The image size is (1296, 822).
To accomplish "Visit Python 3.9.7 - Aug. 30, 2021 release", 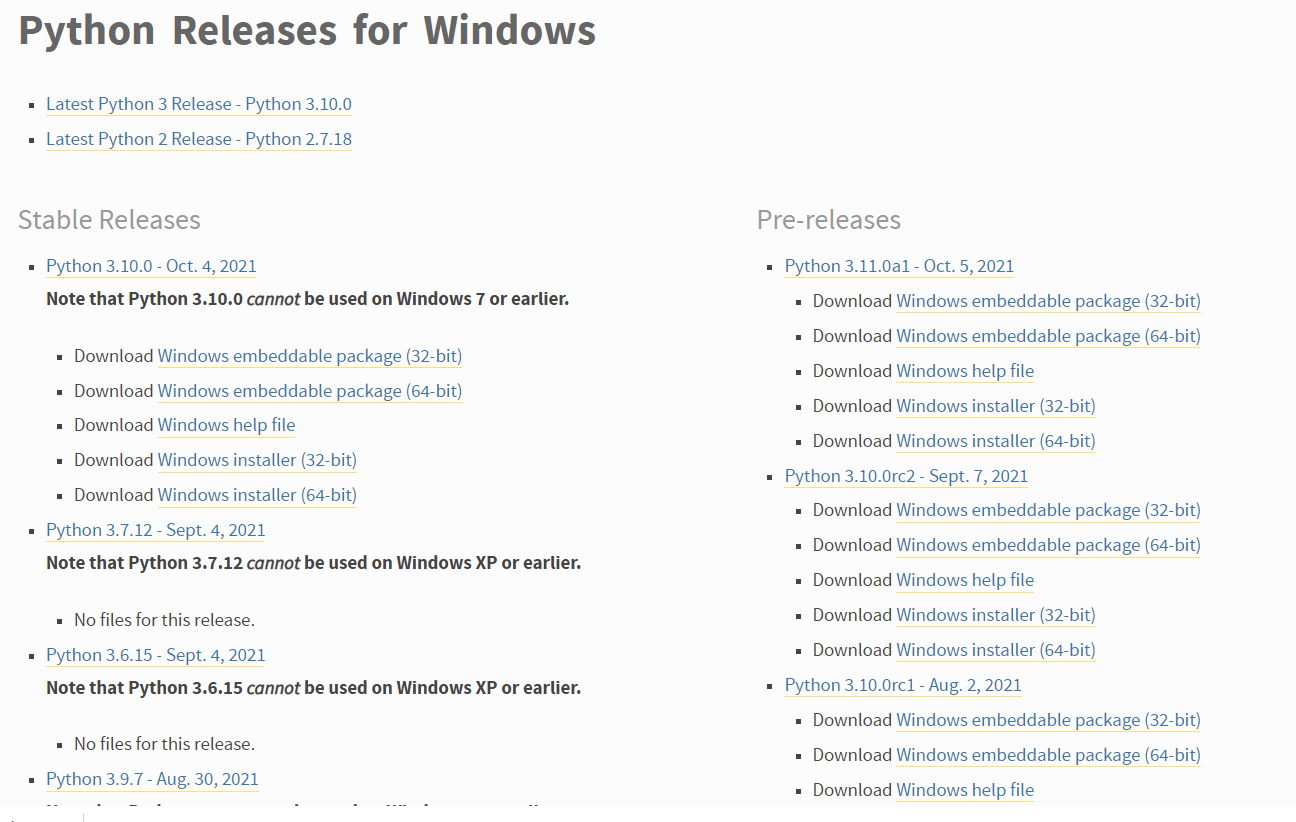I will coord(152,779).
